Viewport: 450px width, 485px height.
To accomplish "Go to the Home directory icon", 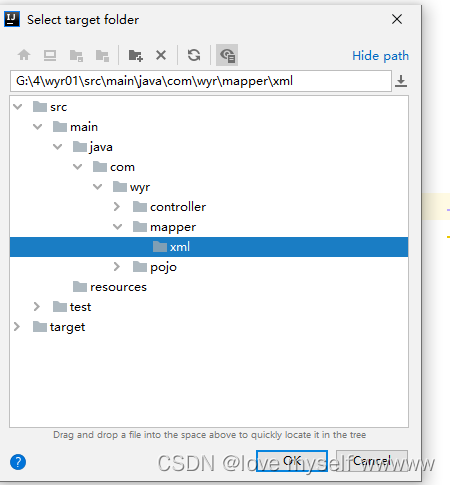I will 24,55.
